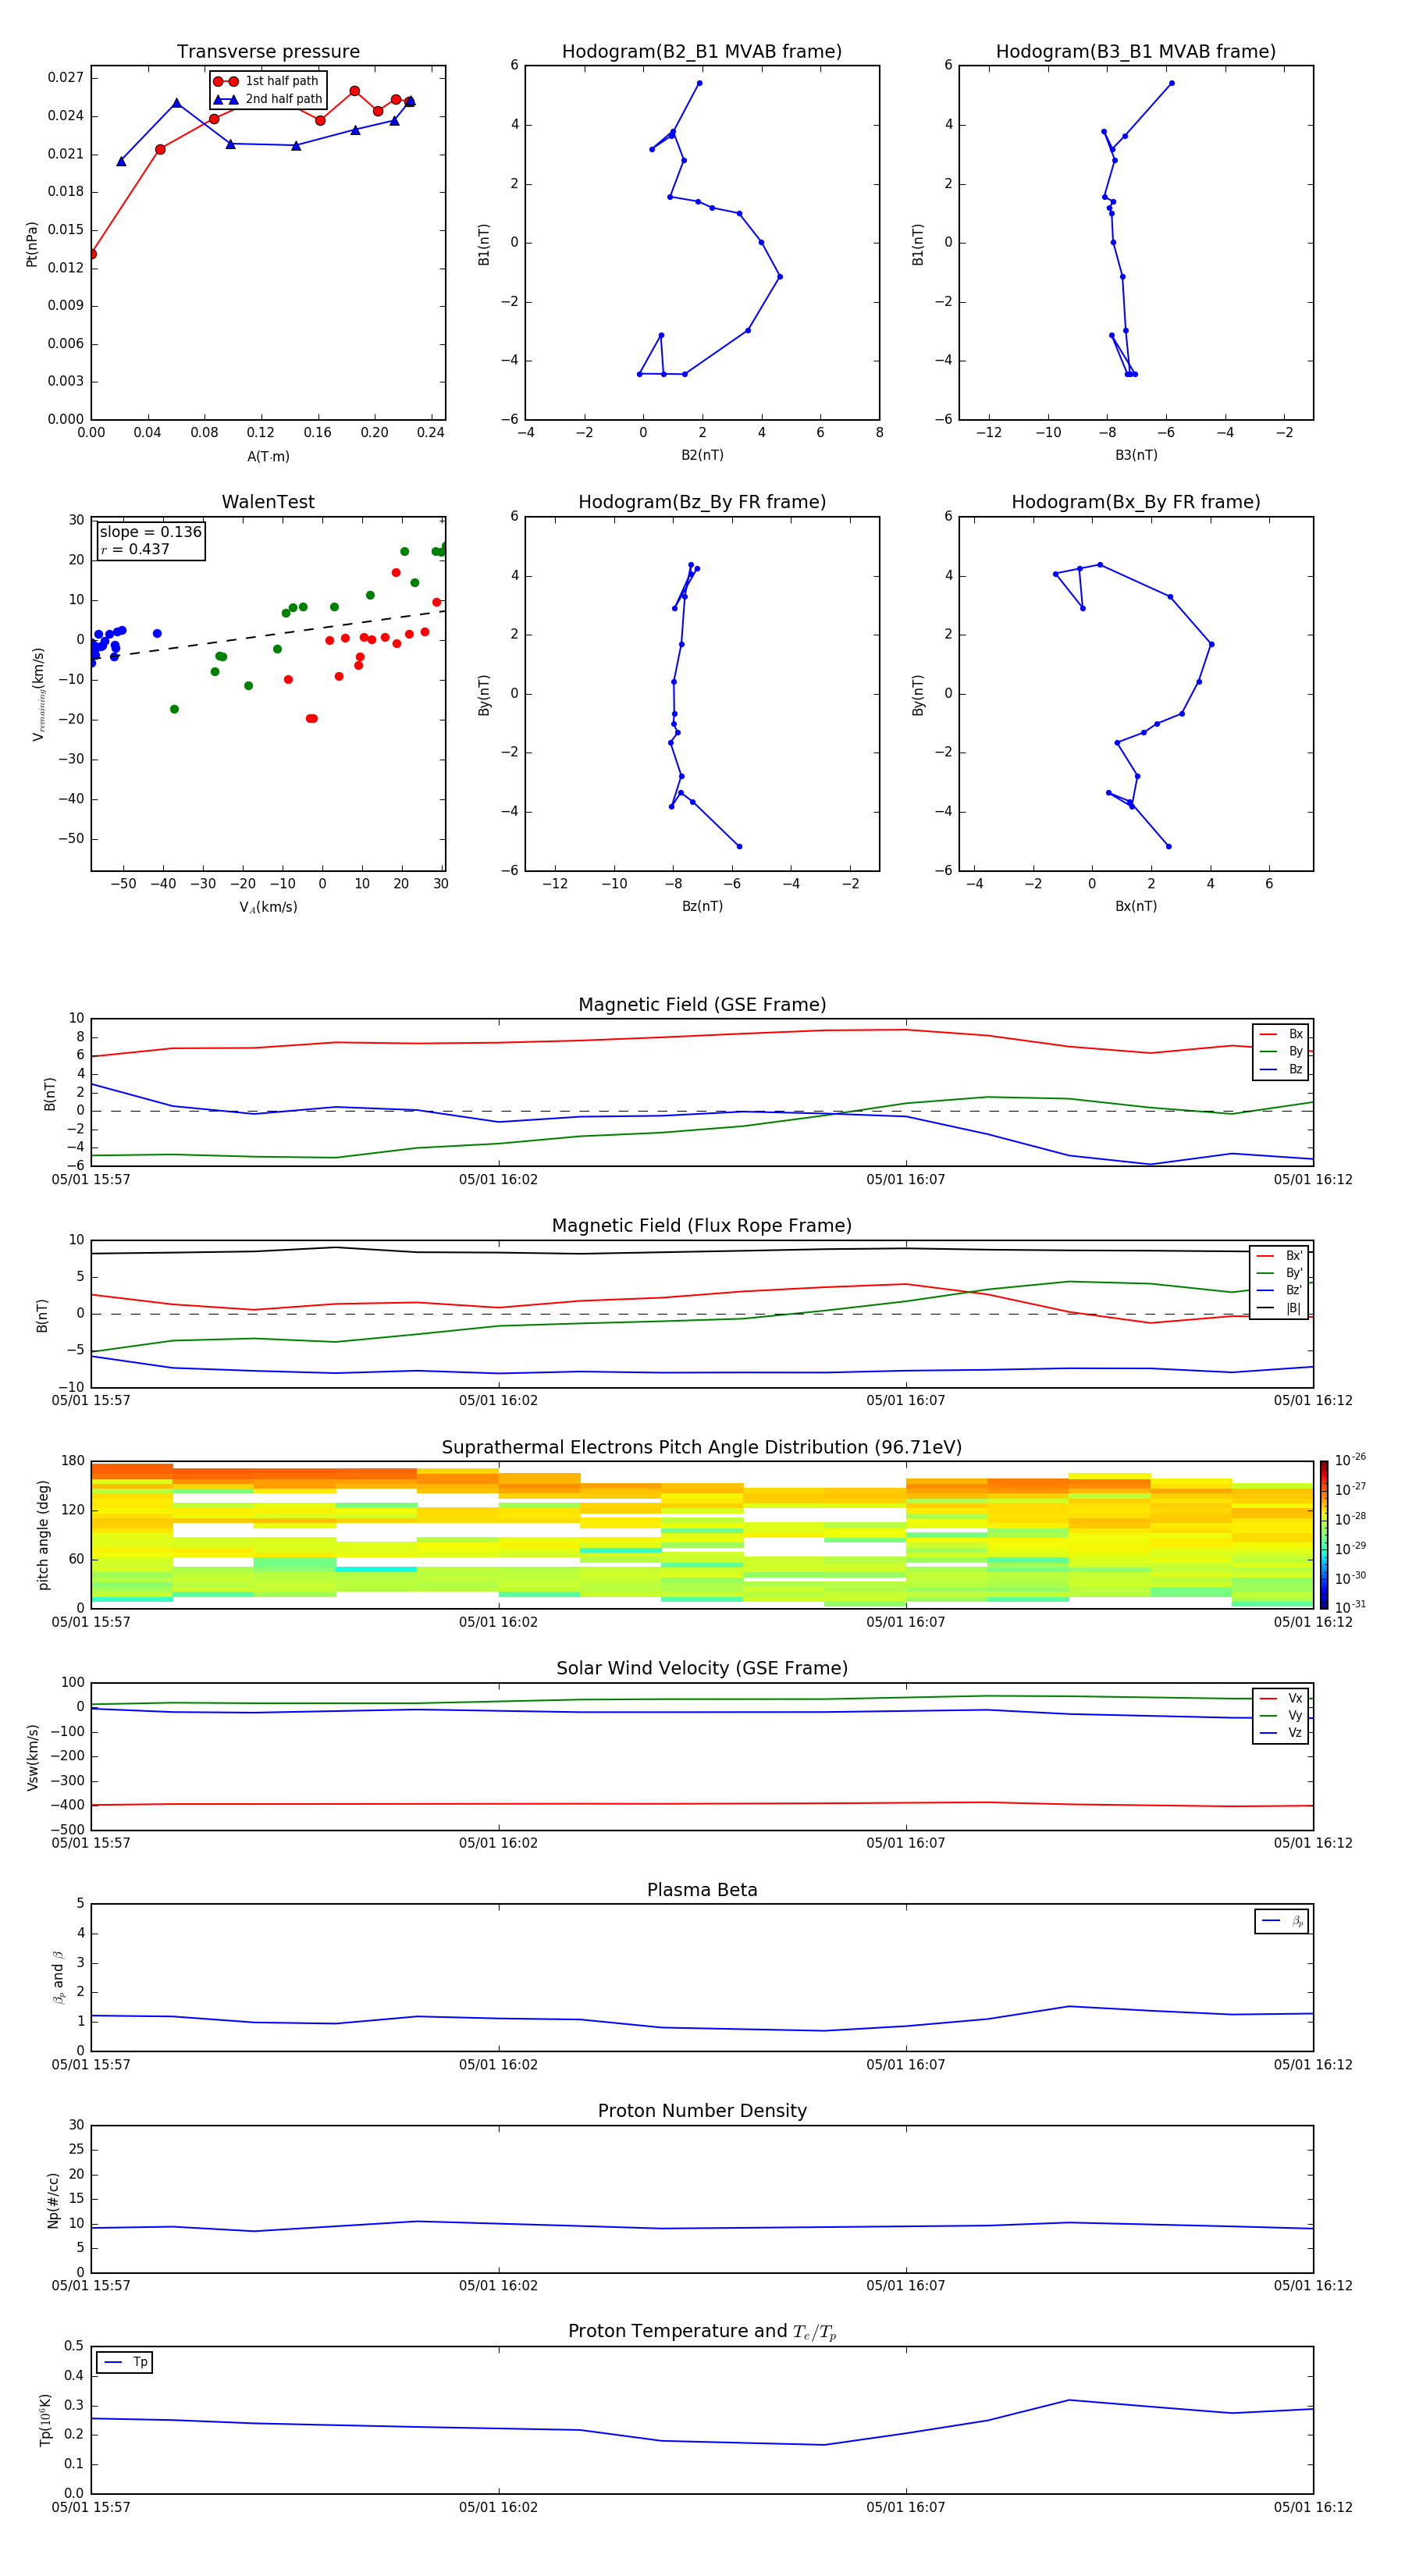Select the '2nd half path' legend entry
1405x2576 pixels.
coord(267,99)
